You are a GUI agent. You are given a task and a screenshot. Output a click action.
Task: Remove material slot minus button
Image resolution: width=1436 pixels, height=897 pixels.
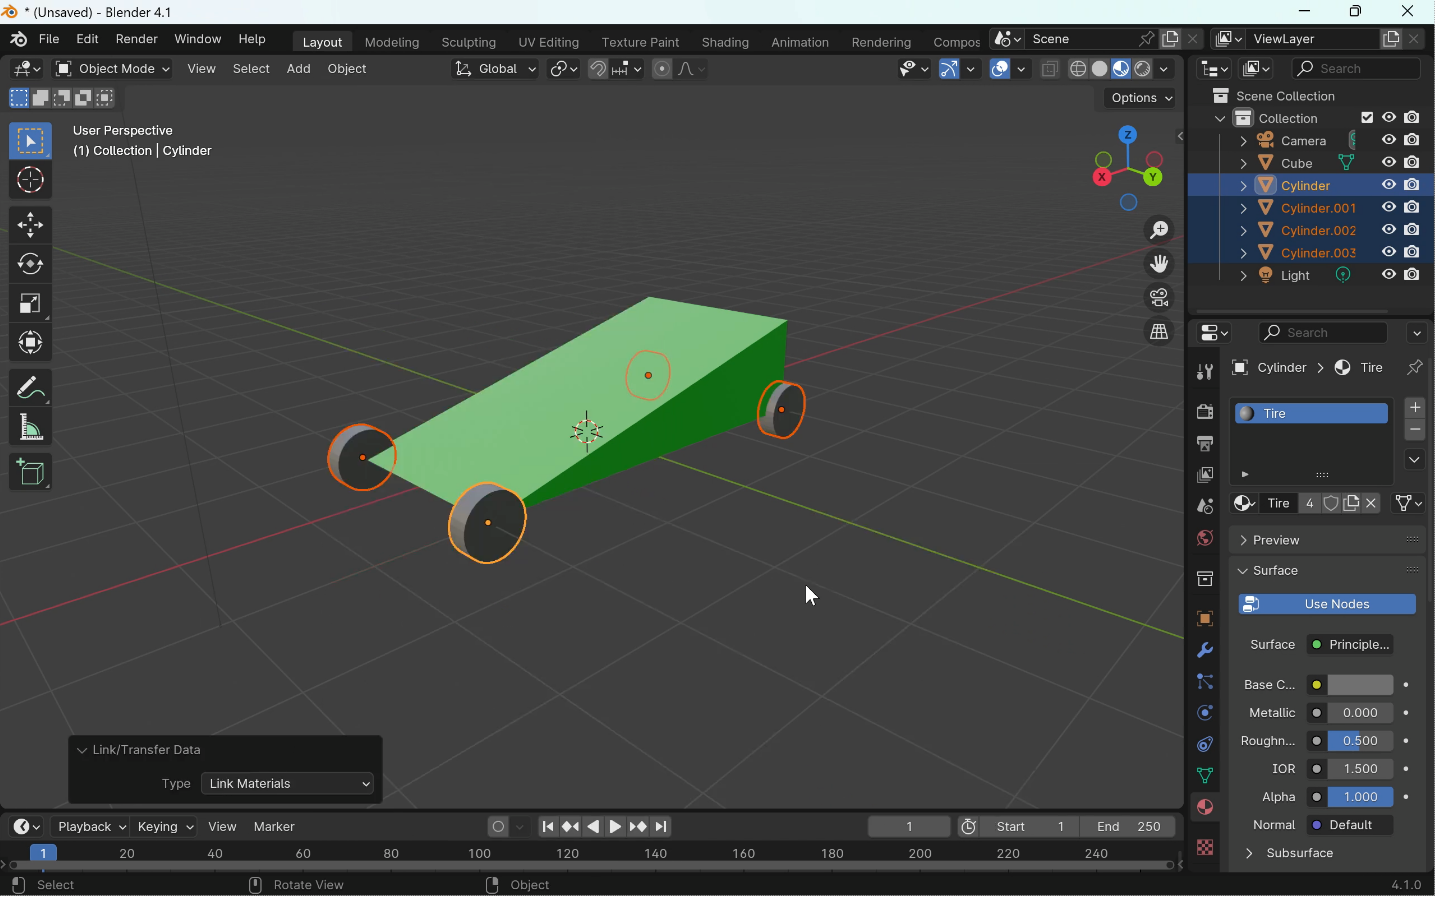(x=1416, y=431)
